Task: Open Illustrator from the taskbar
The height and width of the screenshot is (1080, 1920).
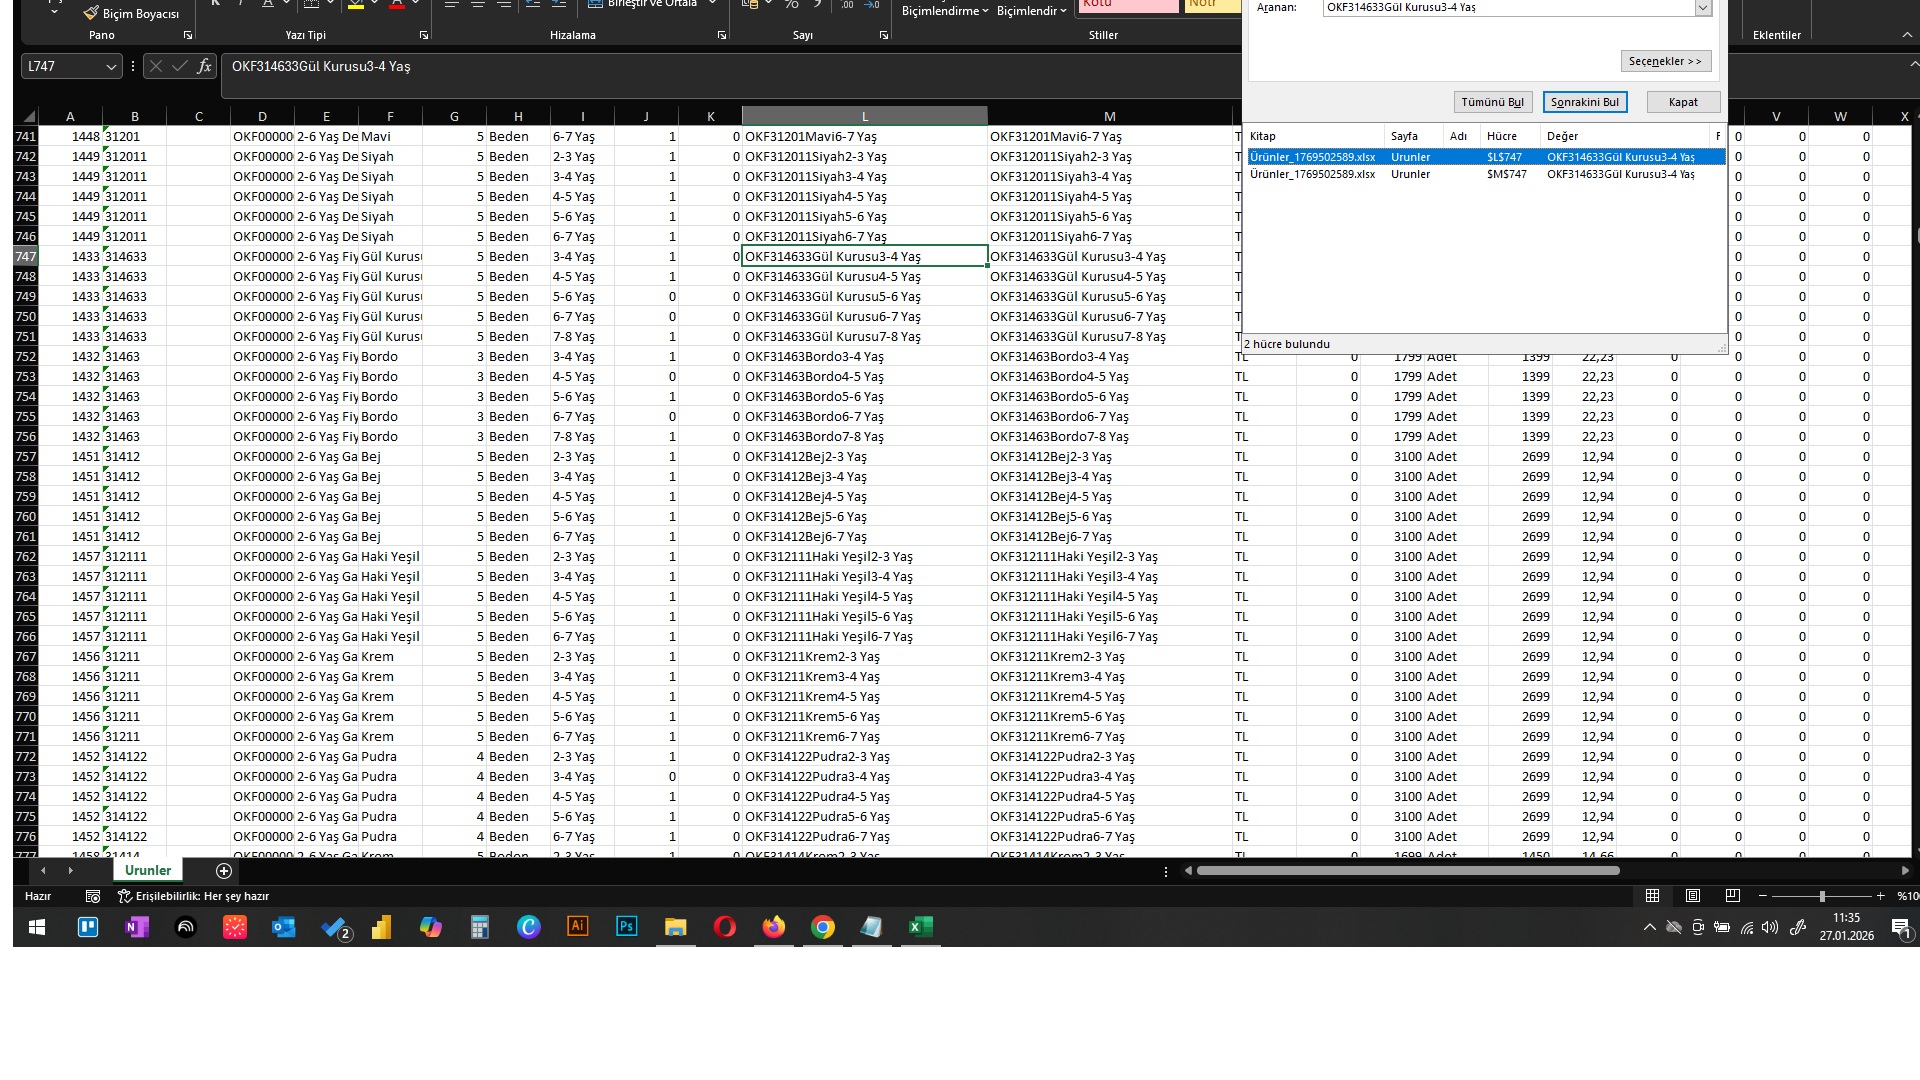Action: click(578, 927)
